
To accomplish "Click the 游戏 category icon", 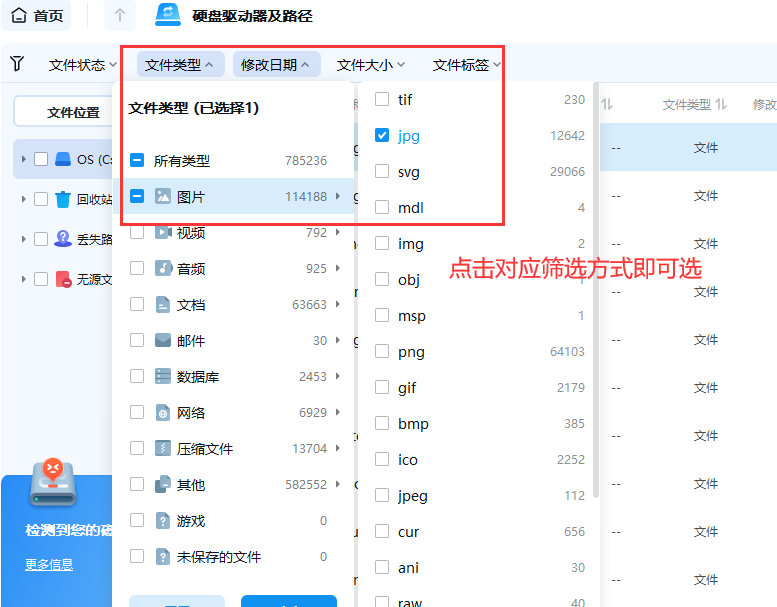I will click(163, 520).
